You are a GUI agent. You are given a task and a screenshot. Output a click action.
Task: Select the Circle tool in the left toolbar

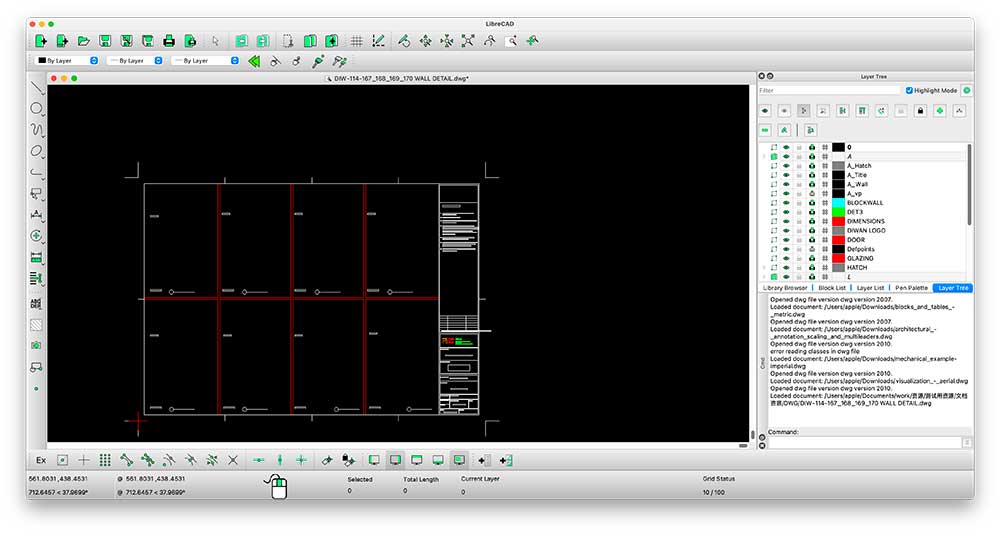click(37, 108)
